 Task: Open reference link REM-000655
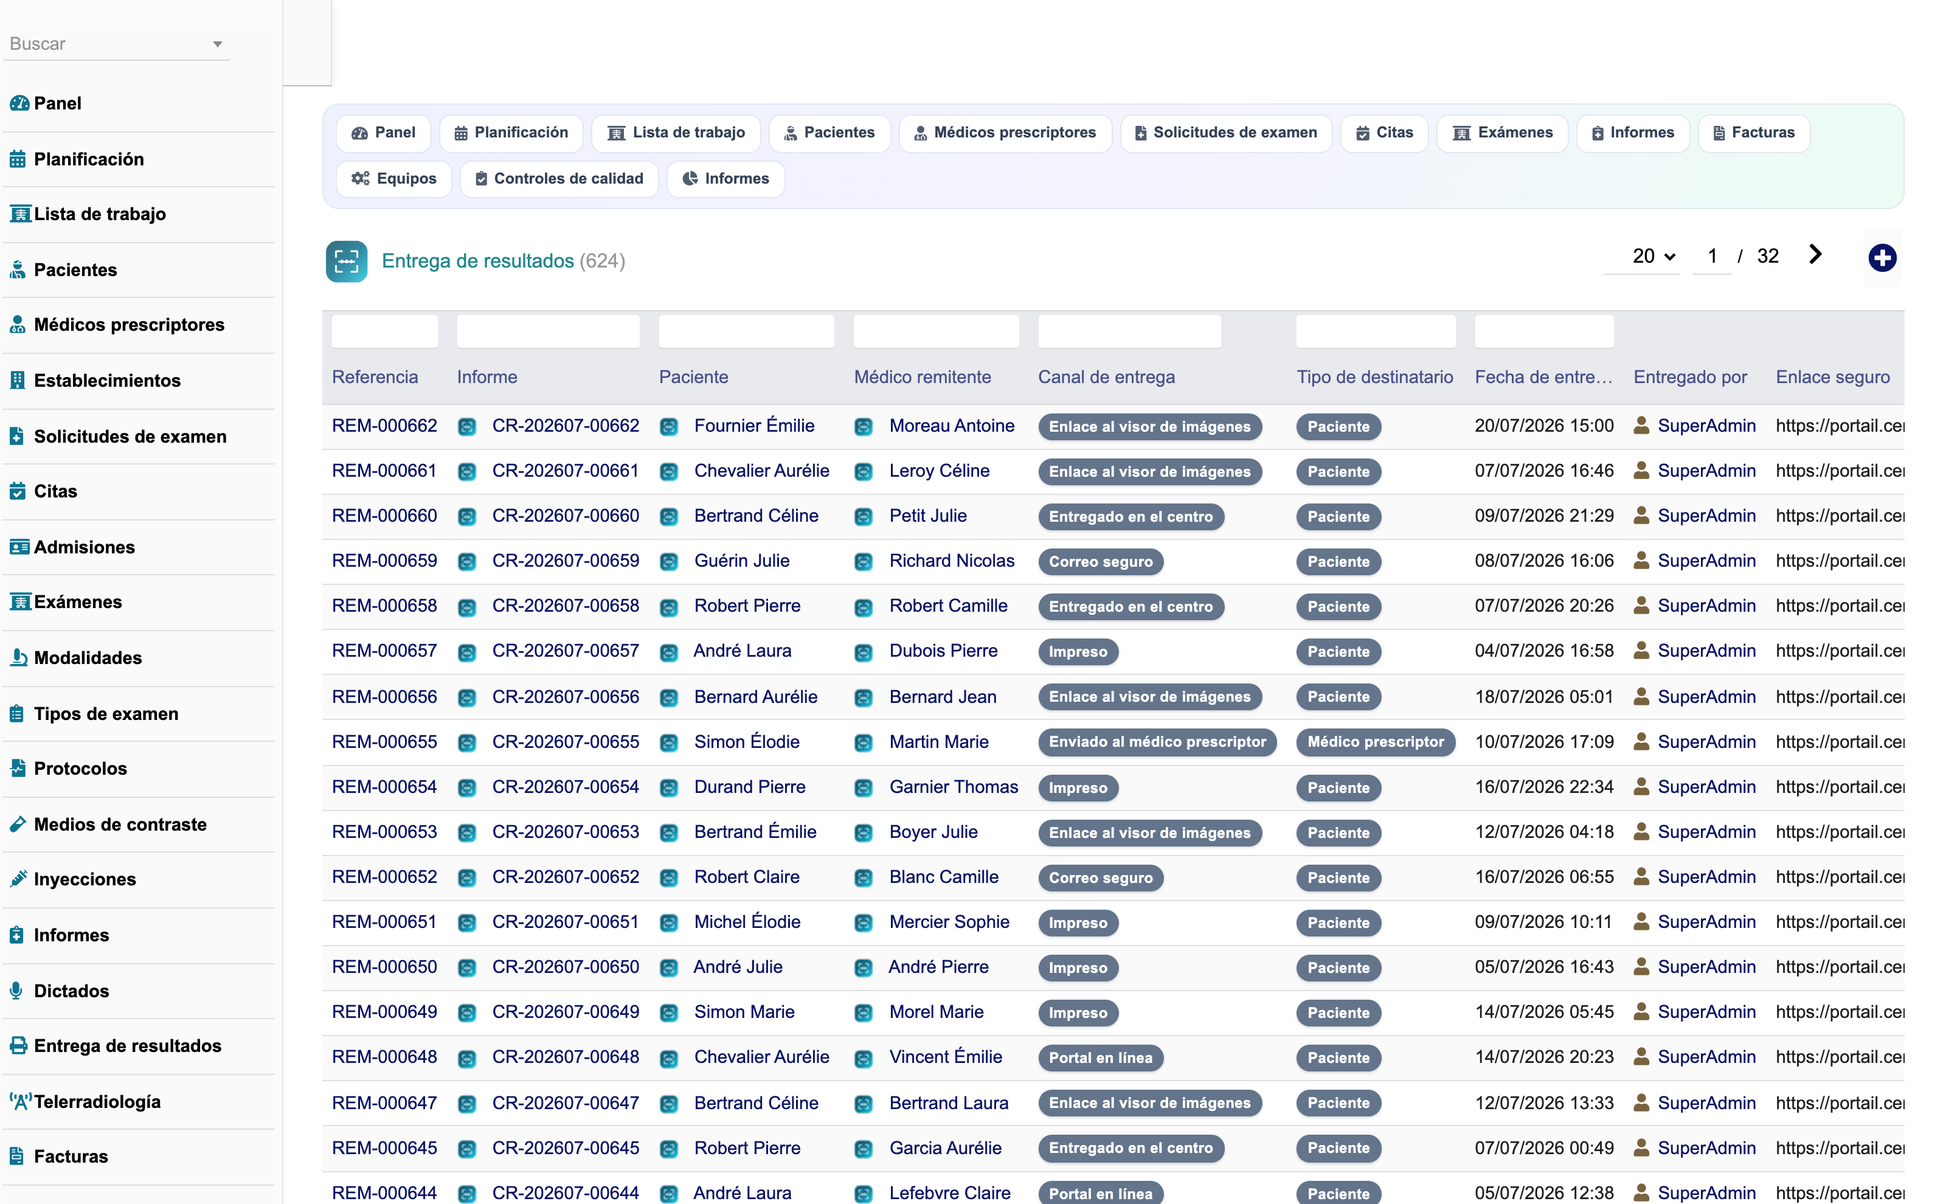point(384,742)
